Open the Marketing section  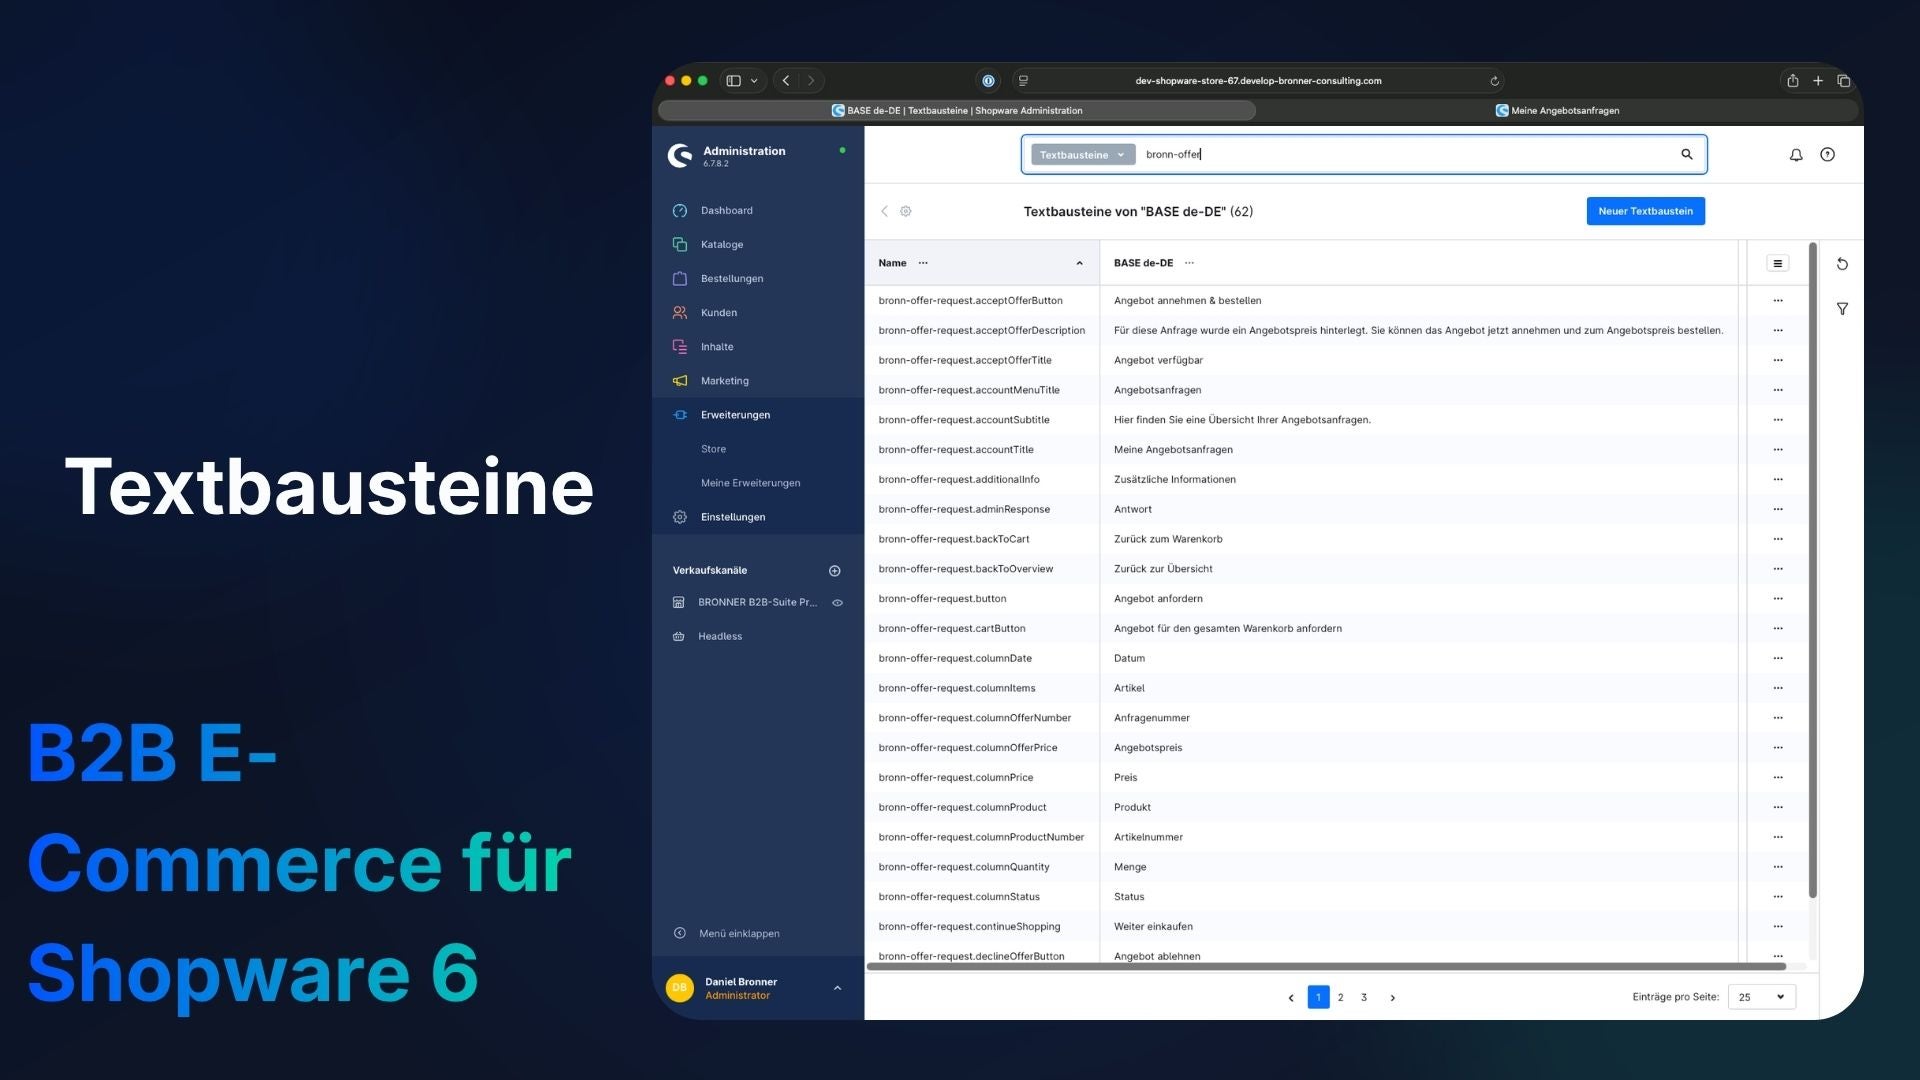click(x=724, y=380)
